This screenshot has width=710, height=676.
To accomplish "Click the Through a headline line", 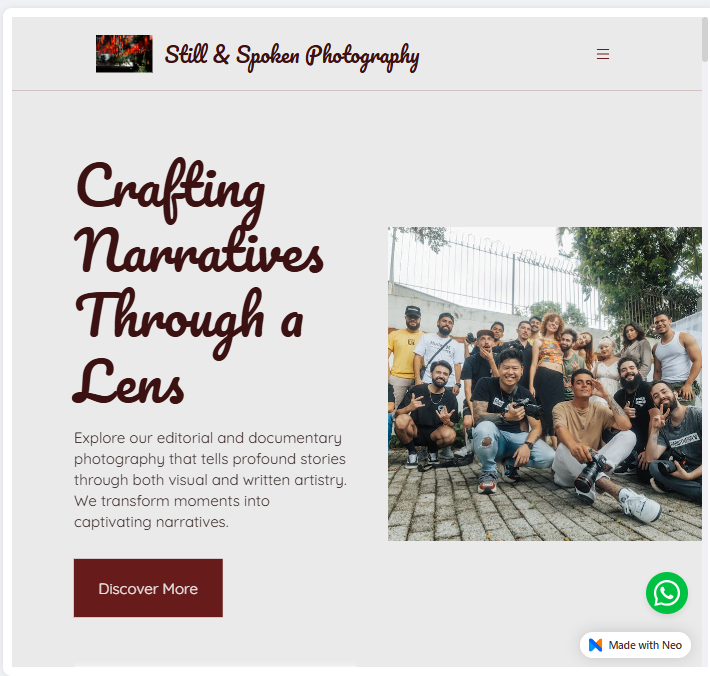I will 189,321.
